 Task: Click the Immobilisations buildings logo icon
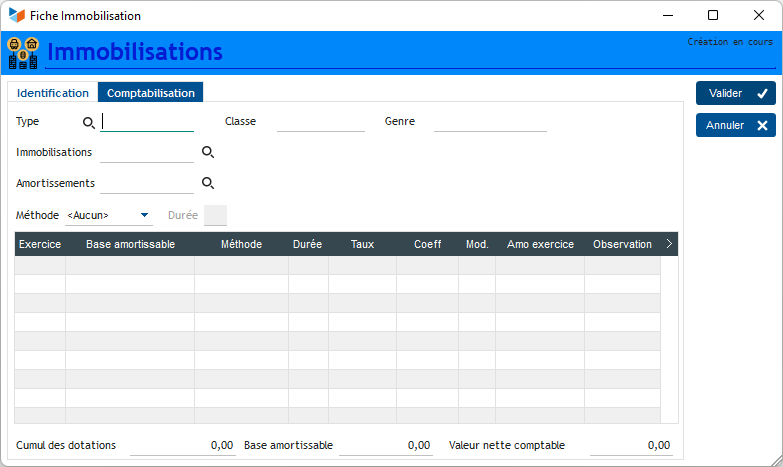[x=22, y=52]
